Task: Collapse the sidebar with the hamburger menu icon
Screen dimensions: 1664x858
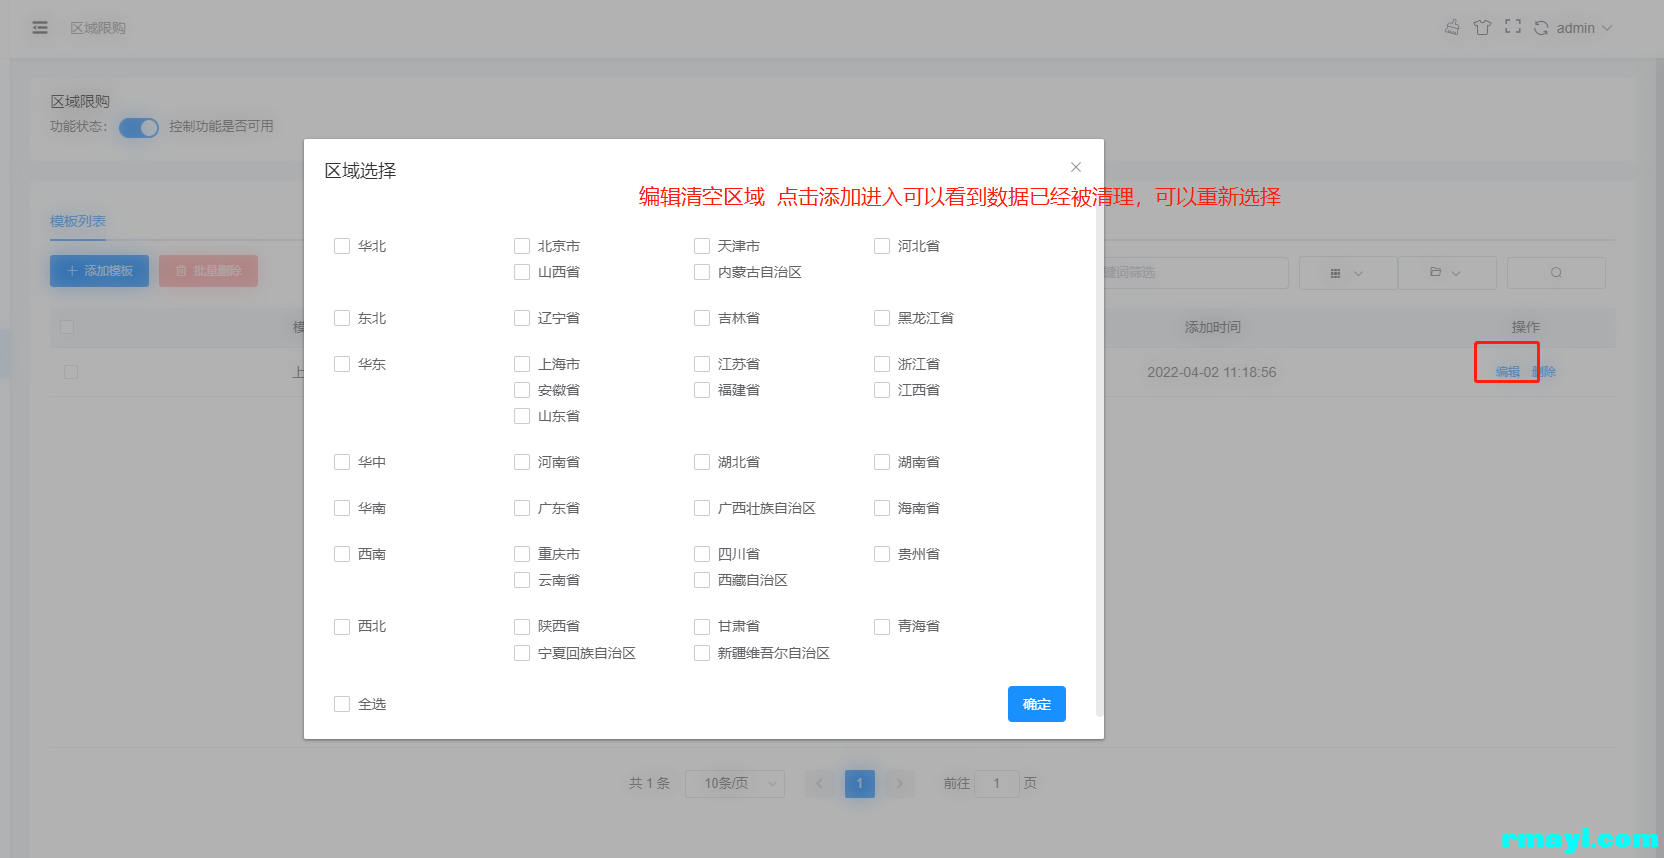Action: (40, 28)
